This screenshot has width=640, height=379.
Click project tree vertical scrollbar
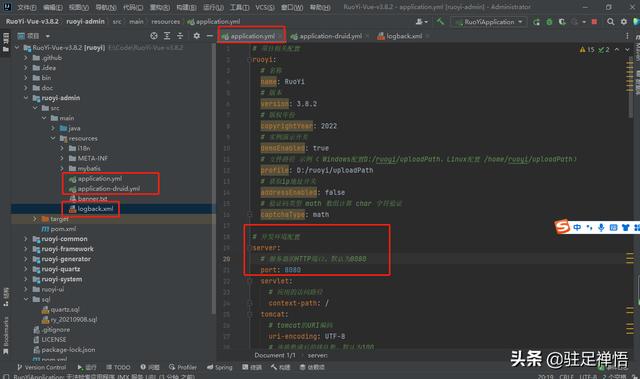click(214, 180)
